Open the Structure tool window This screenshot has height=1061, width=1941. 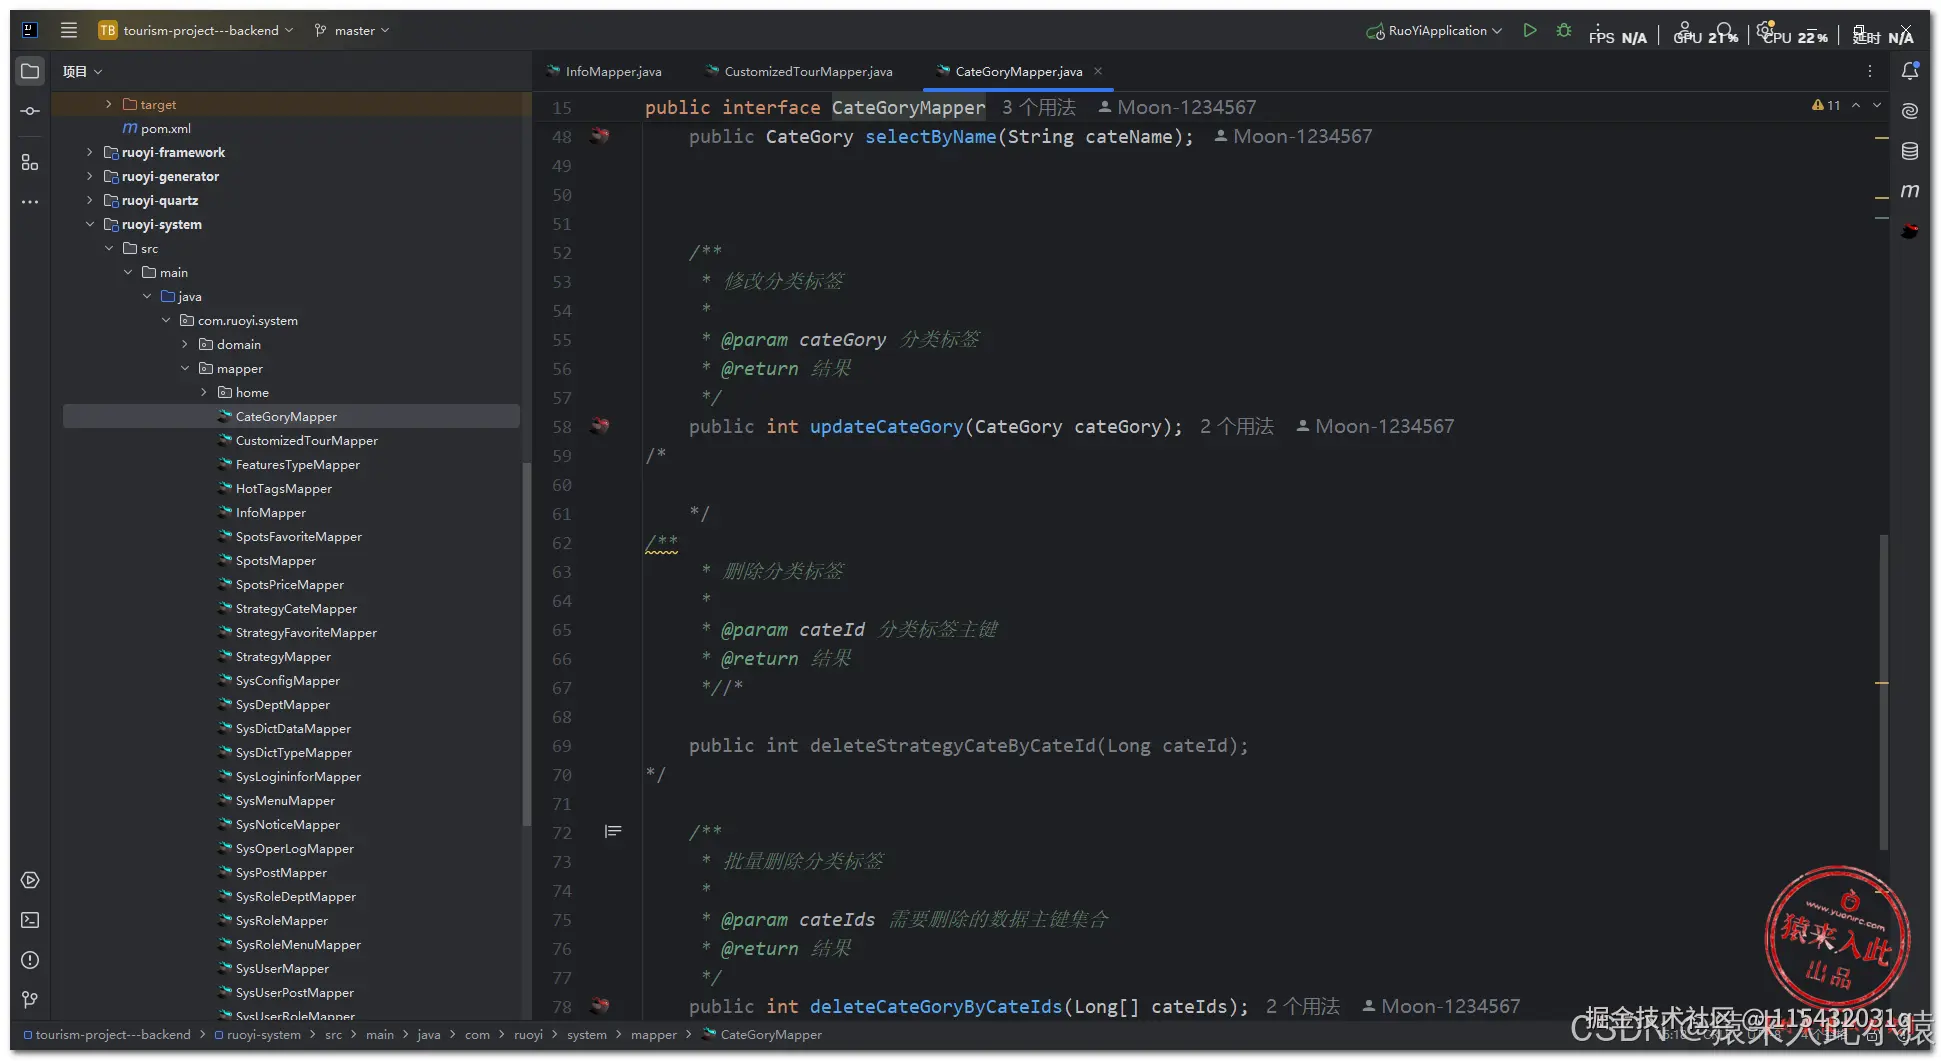(x=30, y=162)
